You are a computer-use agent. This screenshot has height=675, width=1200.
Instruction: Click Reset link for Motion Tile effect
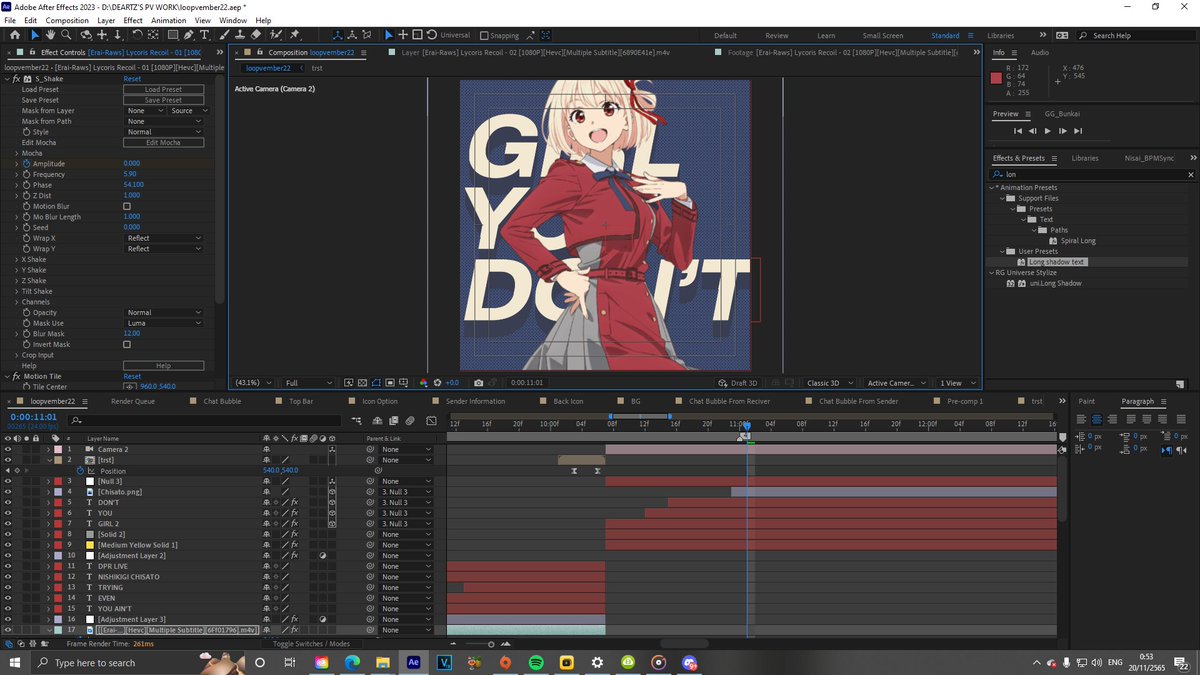pyautogui.click(x=132, y=376)
